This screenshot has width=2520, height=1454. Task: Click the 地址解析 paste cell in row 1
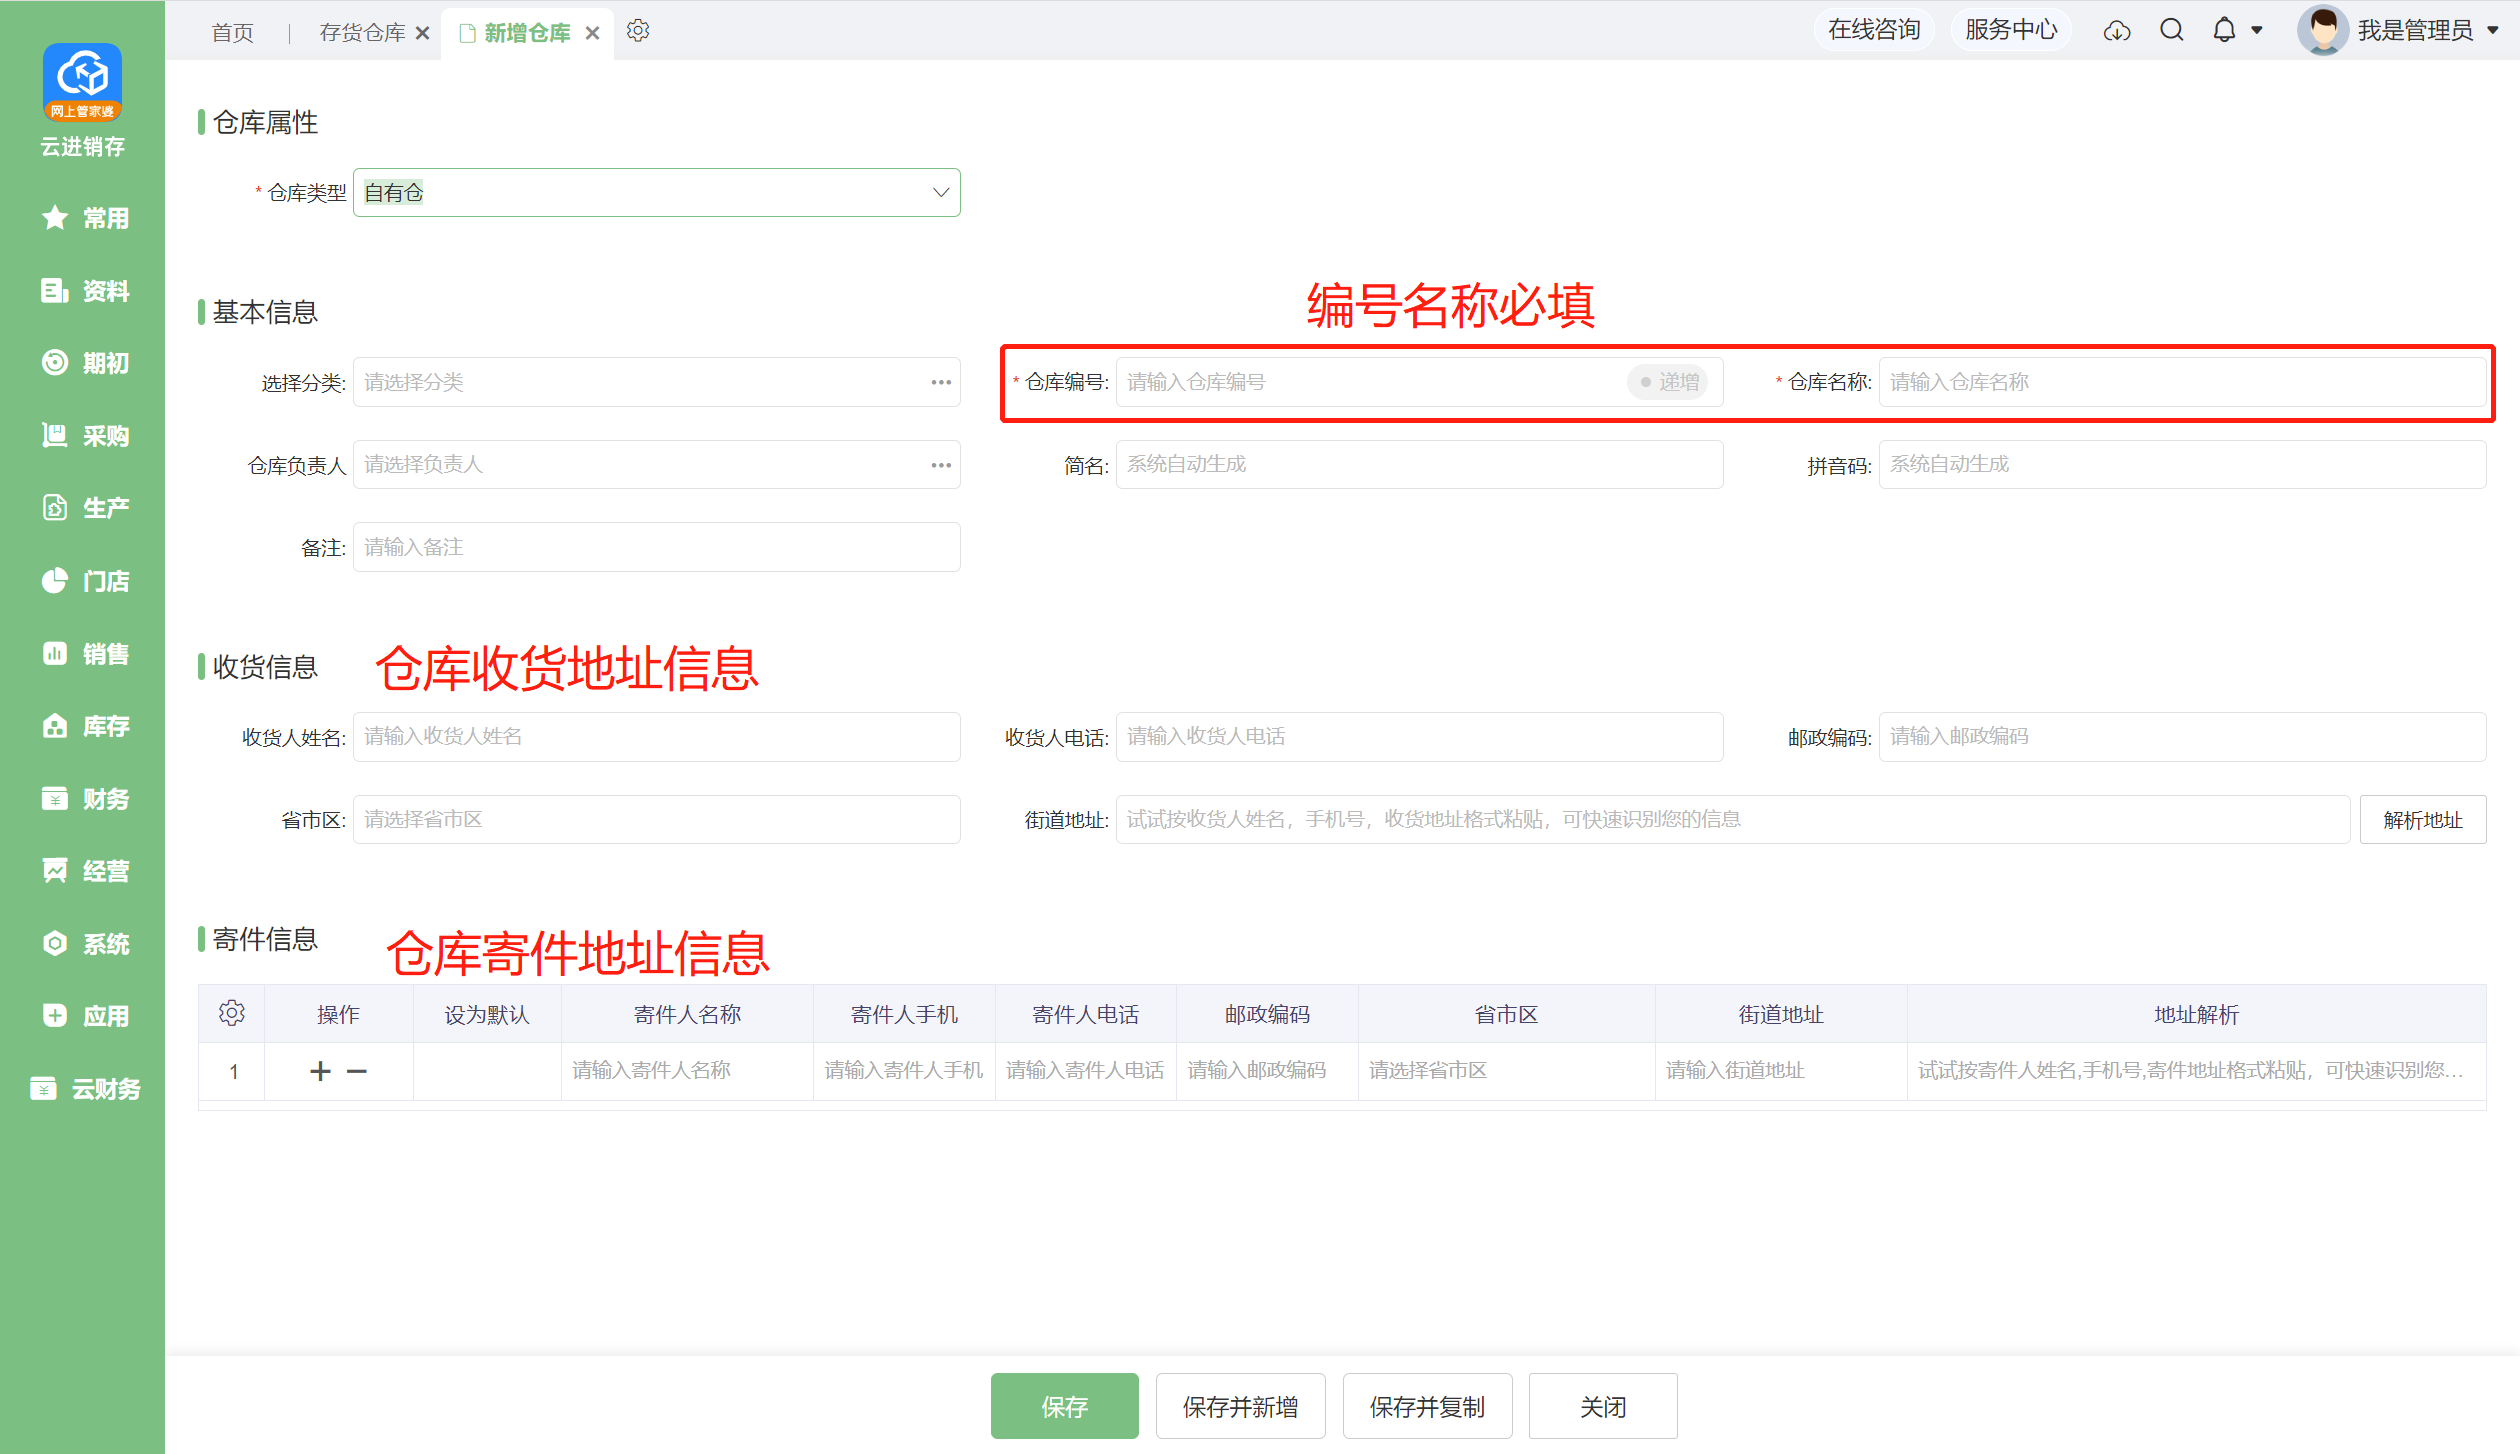[x=2196, y=1071]
